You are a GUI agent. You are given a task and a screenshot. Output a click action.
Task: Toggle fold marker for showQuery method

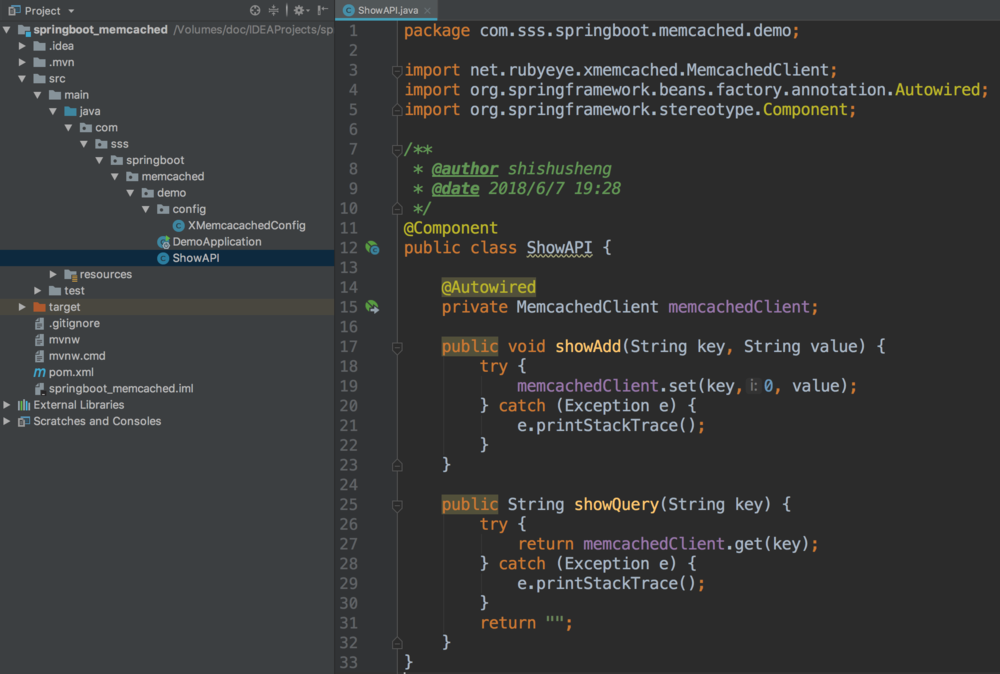[397, 505]
